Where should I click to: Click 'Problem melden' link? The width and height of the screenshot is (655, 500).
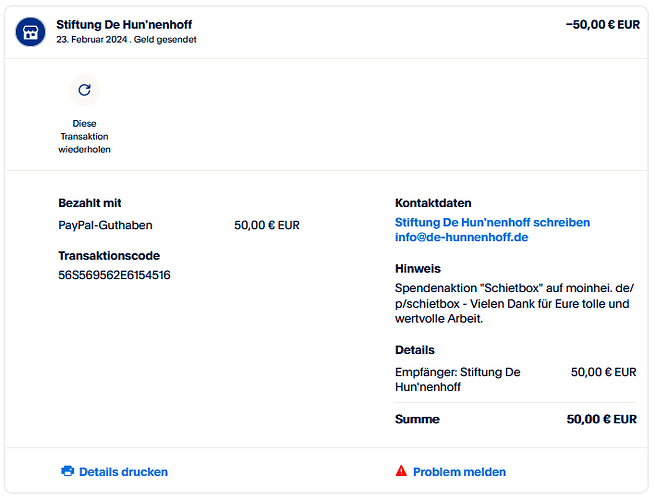tap(460, 472)
